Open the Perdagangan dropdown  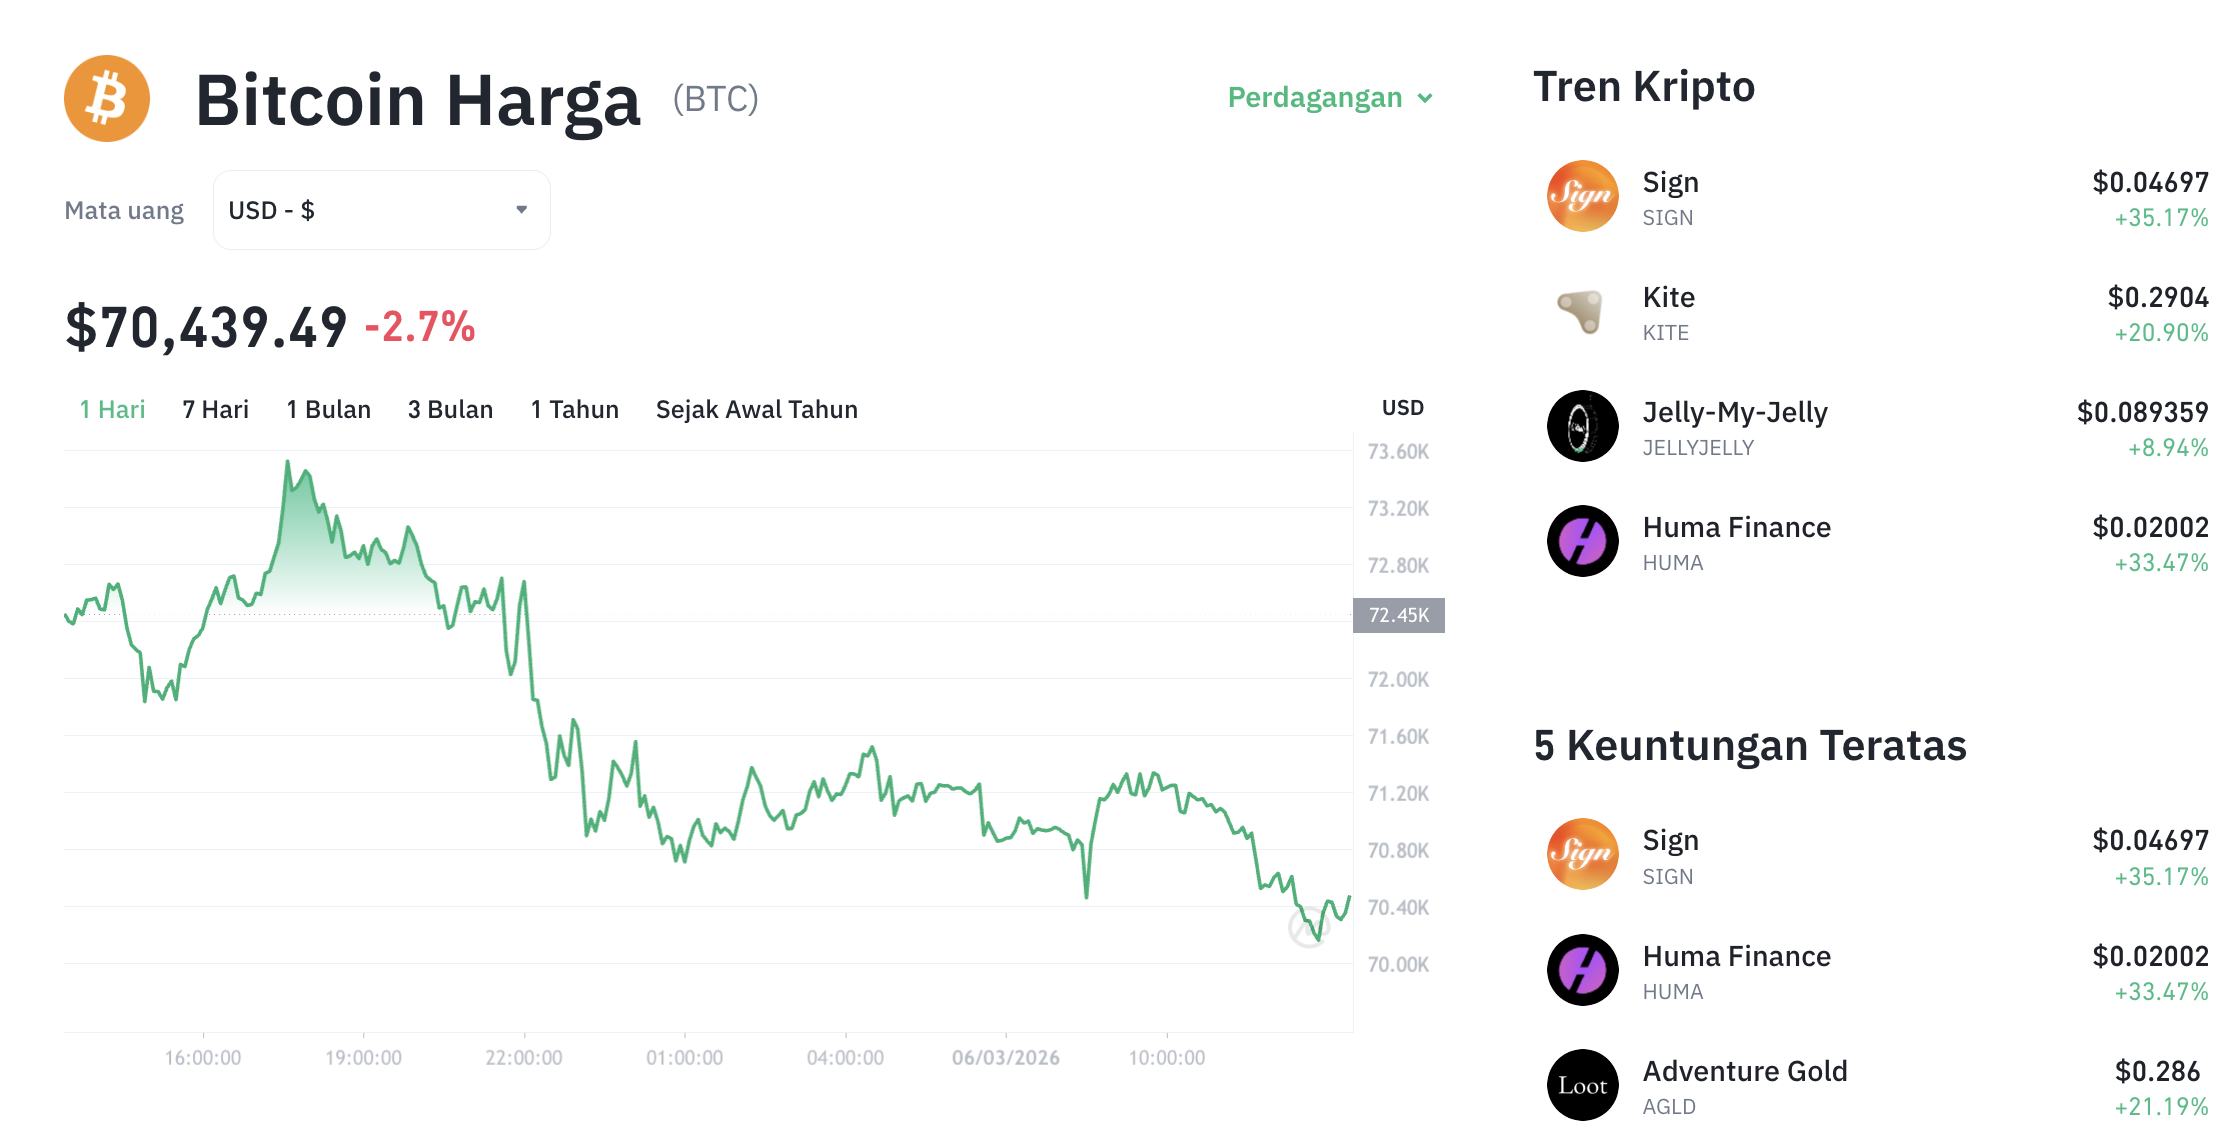click(x=1330, y=97)
